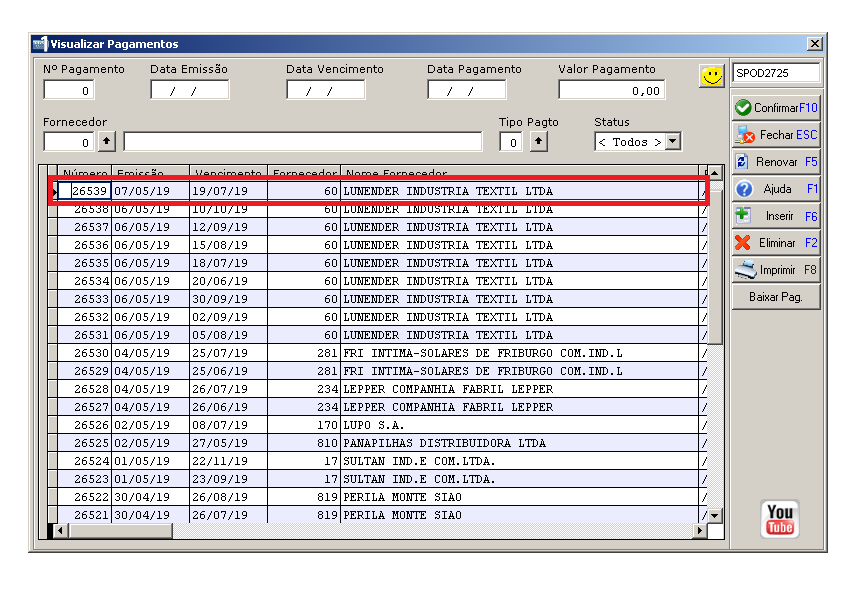Select payment row number 26528
This screenshot has width=859, height=590.
[378, 389]
